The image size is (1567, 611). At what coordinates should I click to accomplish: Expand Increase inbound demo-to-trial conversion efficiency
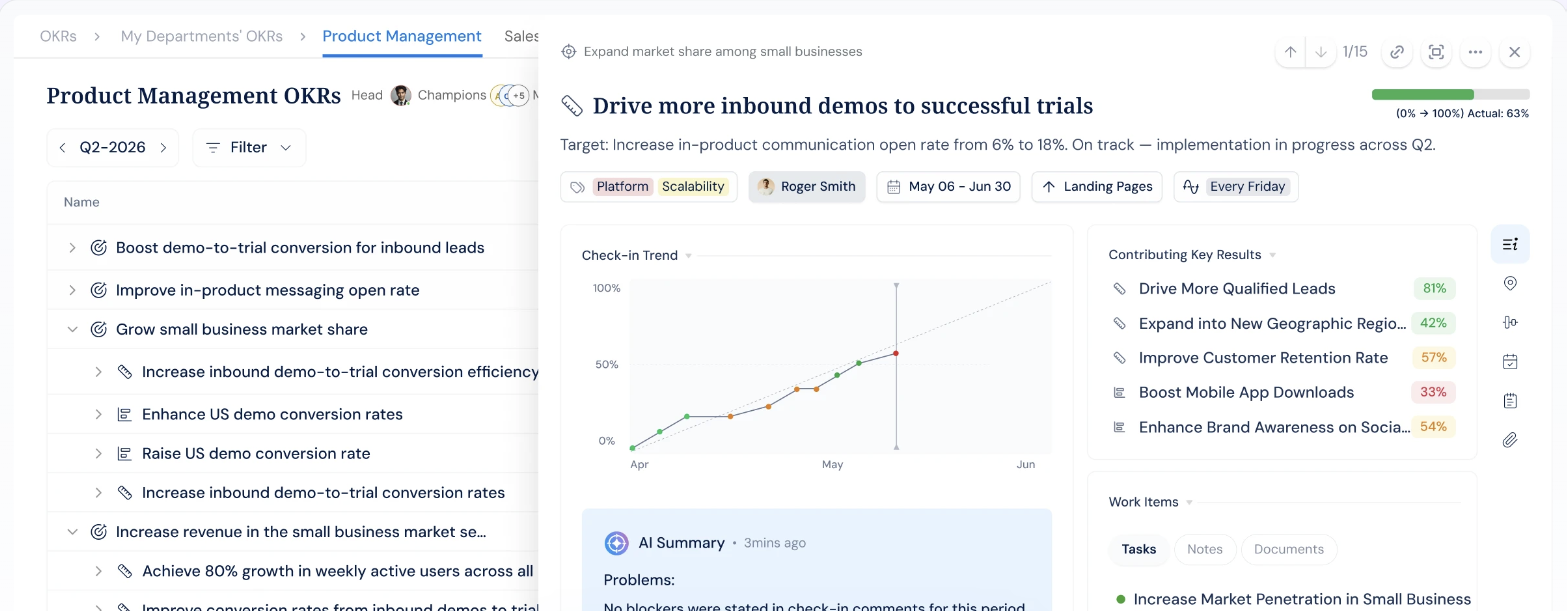coord(98,372)
